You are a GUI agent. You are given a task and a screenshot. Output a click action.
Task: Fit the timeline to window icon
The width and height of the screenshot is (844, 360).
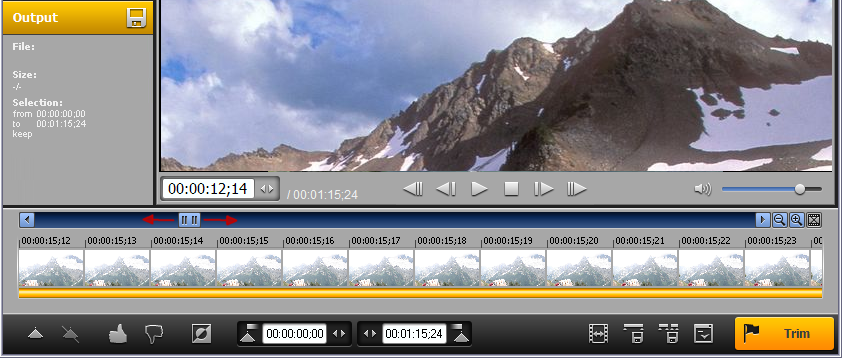point(814,220)
